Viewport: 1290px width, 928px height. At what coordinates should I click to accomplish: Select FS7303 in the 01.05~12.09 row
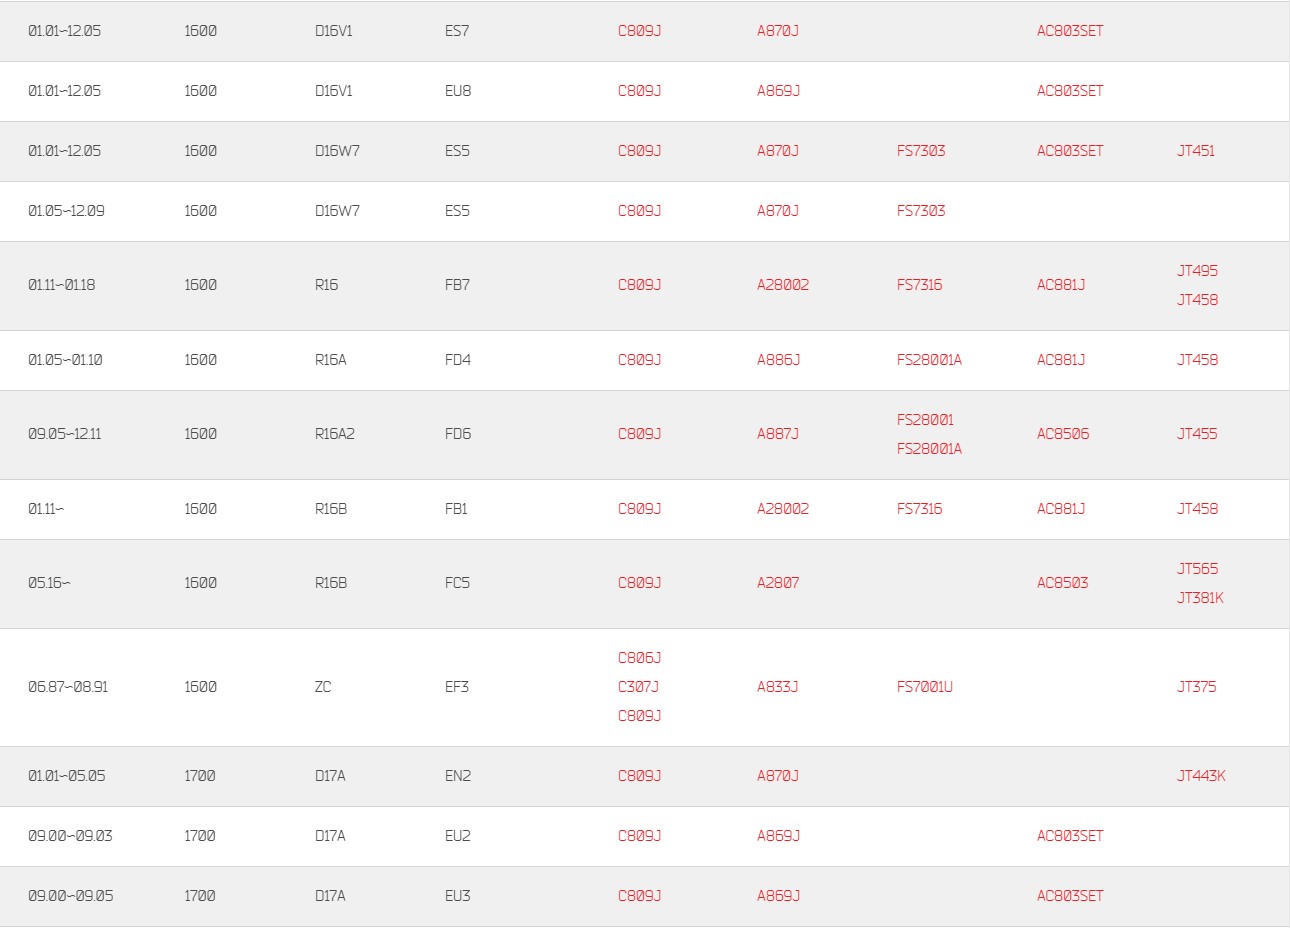click(921, 211)
